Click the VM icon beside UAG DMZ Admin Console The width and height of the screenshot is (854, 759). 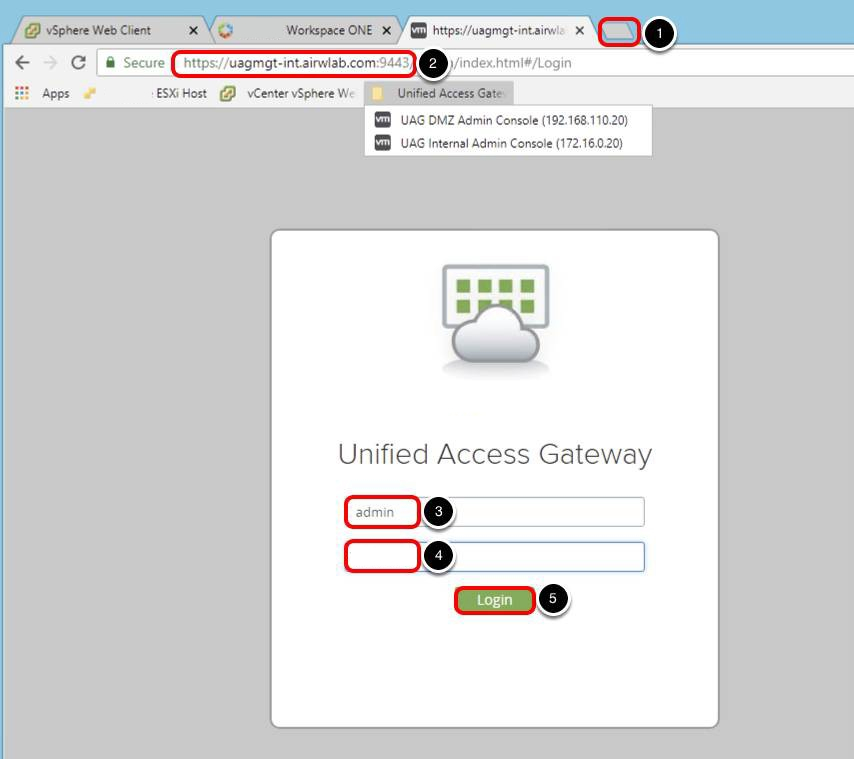click(383, 120)
